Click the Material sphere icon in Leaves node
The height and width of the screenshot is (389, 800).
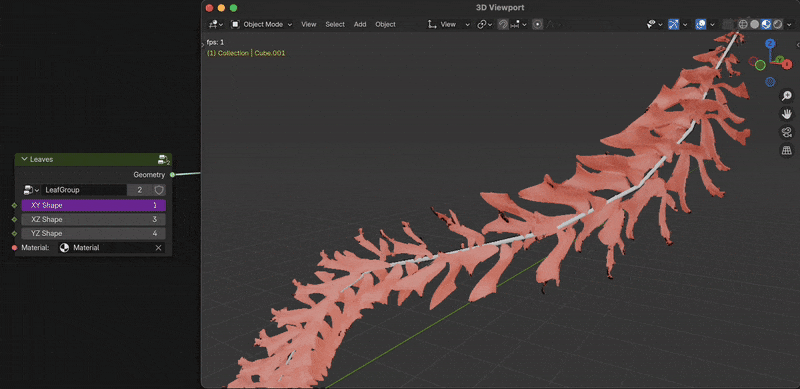tap(64, 248)
